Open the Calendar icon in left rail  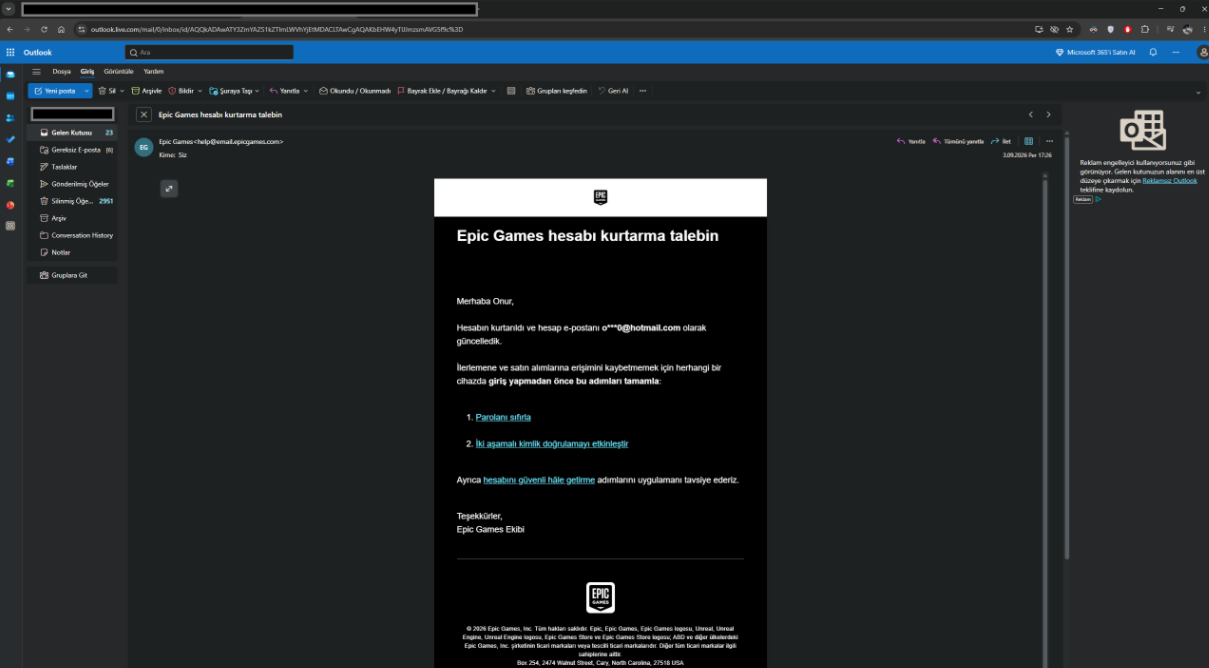(10, 96)
